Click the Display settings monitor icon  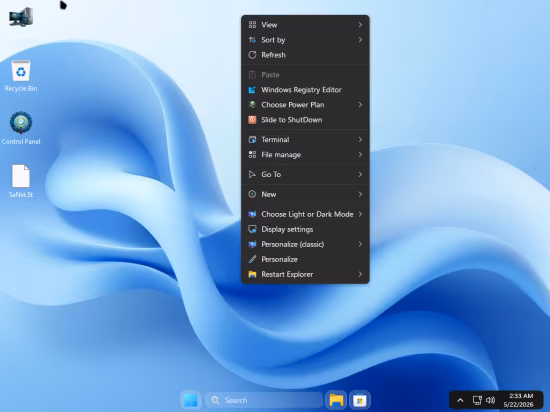252,229
